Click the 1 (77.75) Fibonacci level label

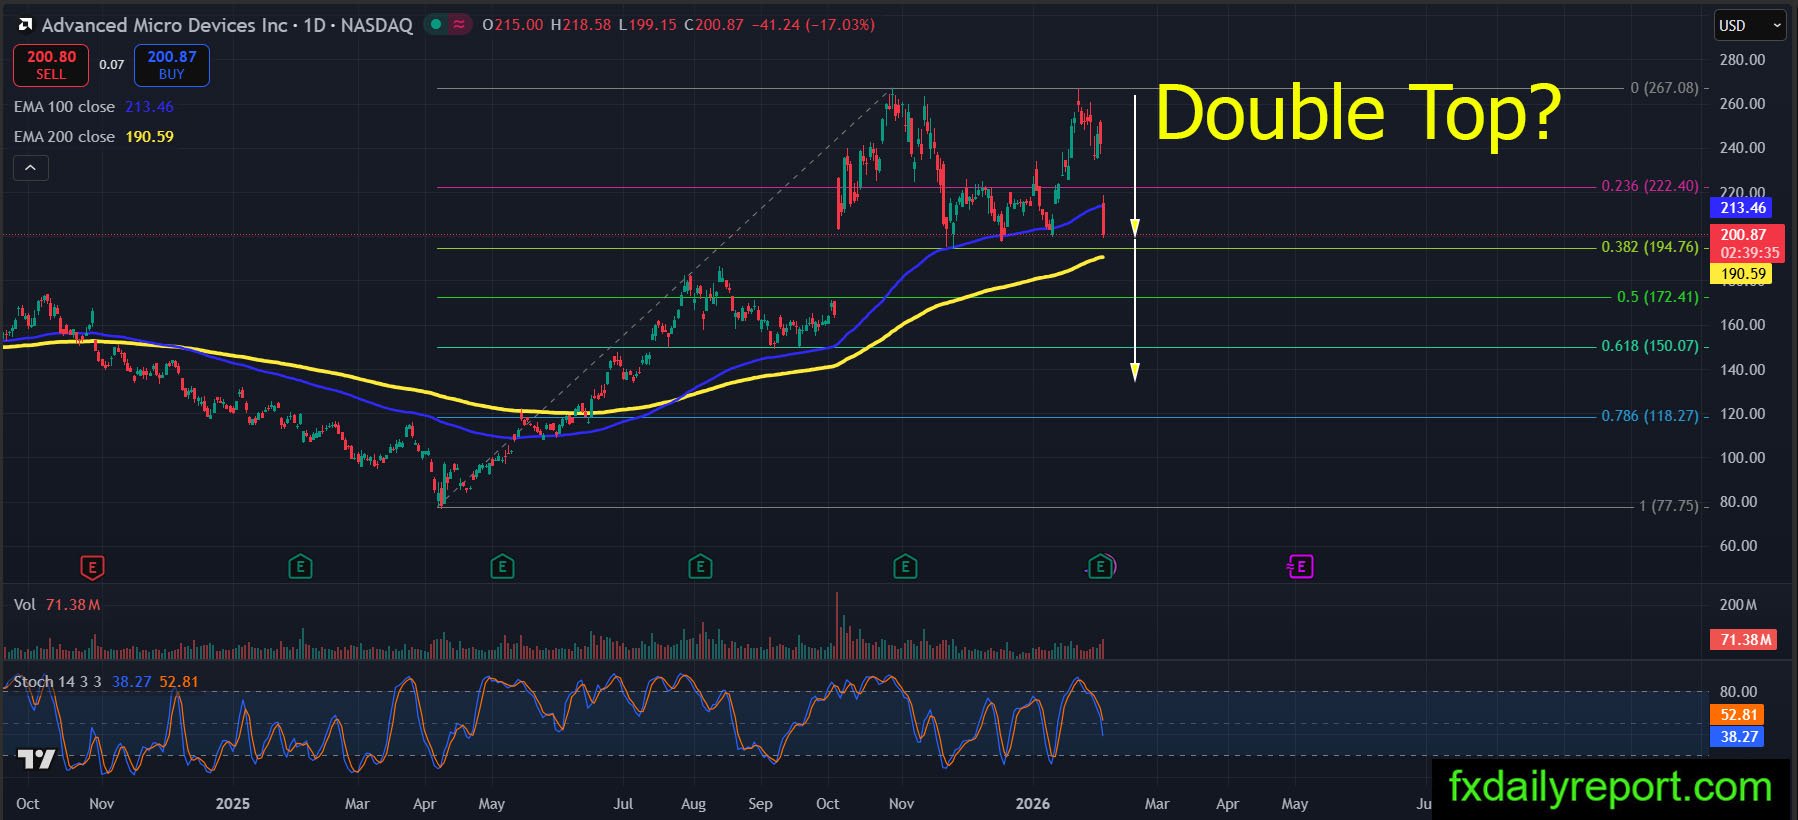pos(1669,506)
